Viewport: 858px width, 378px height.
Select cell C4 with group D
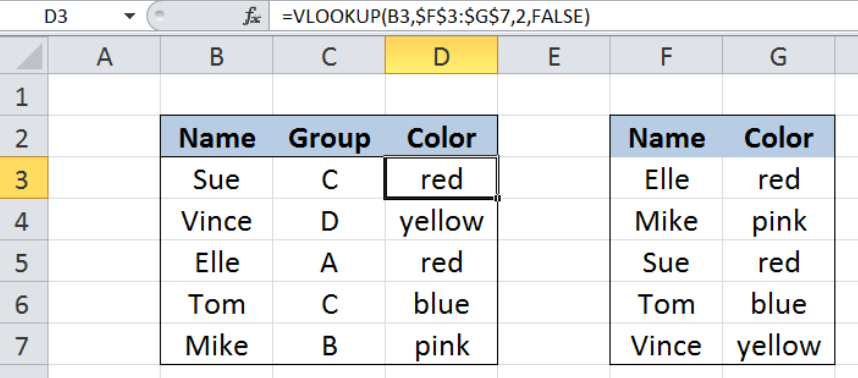(x=329, y=219)
